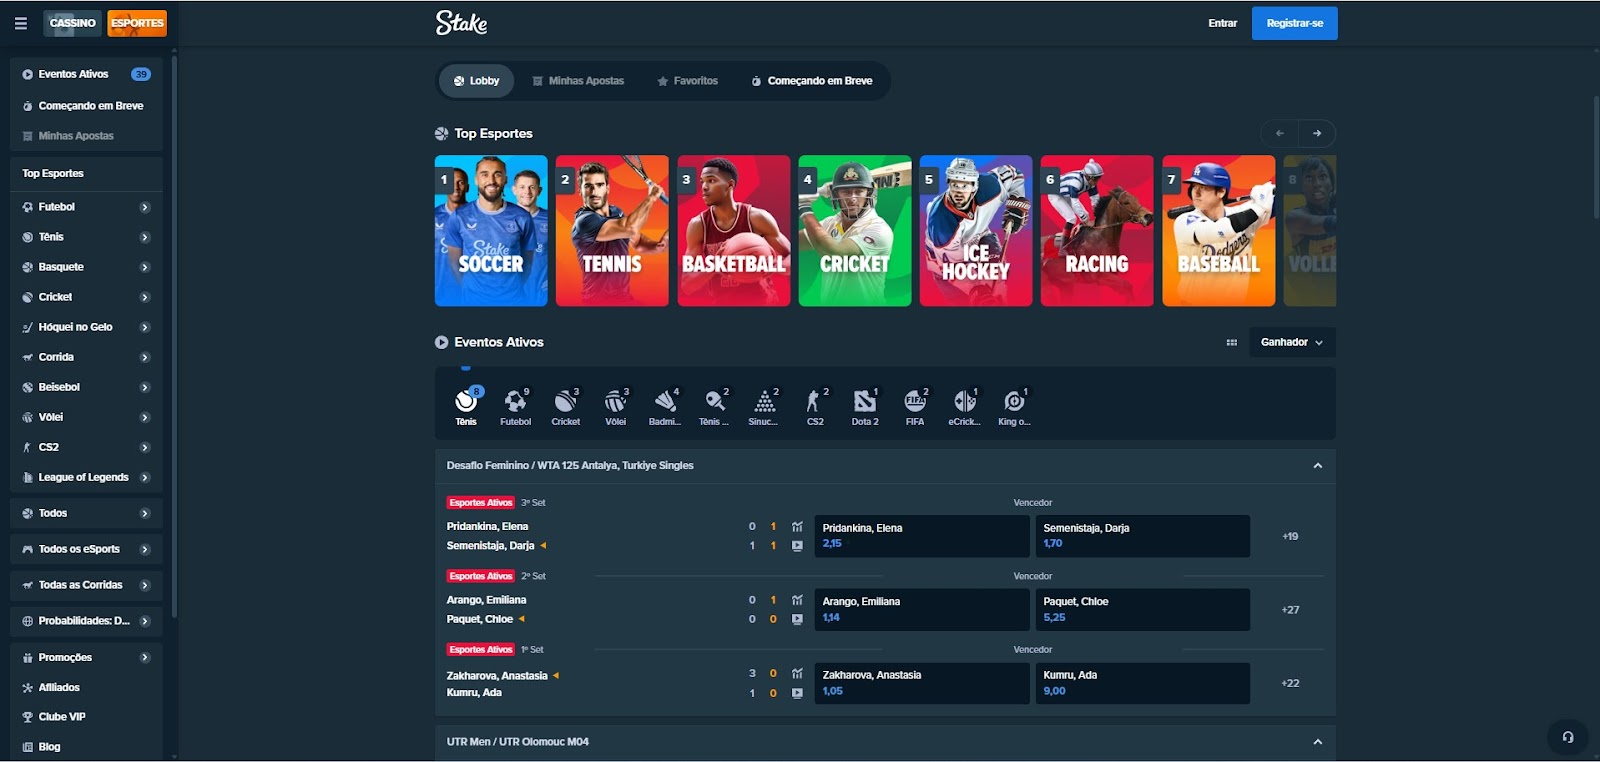Open live stream icon for the Zakharova match
This screenshot has width=1600, height=762.
pos(797,693)
